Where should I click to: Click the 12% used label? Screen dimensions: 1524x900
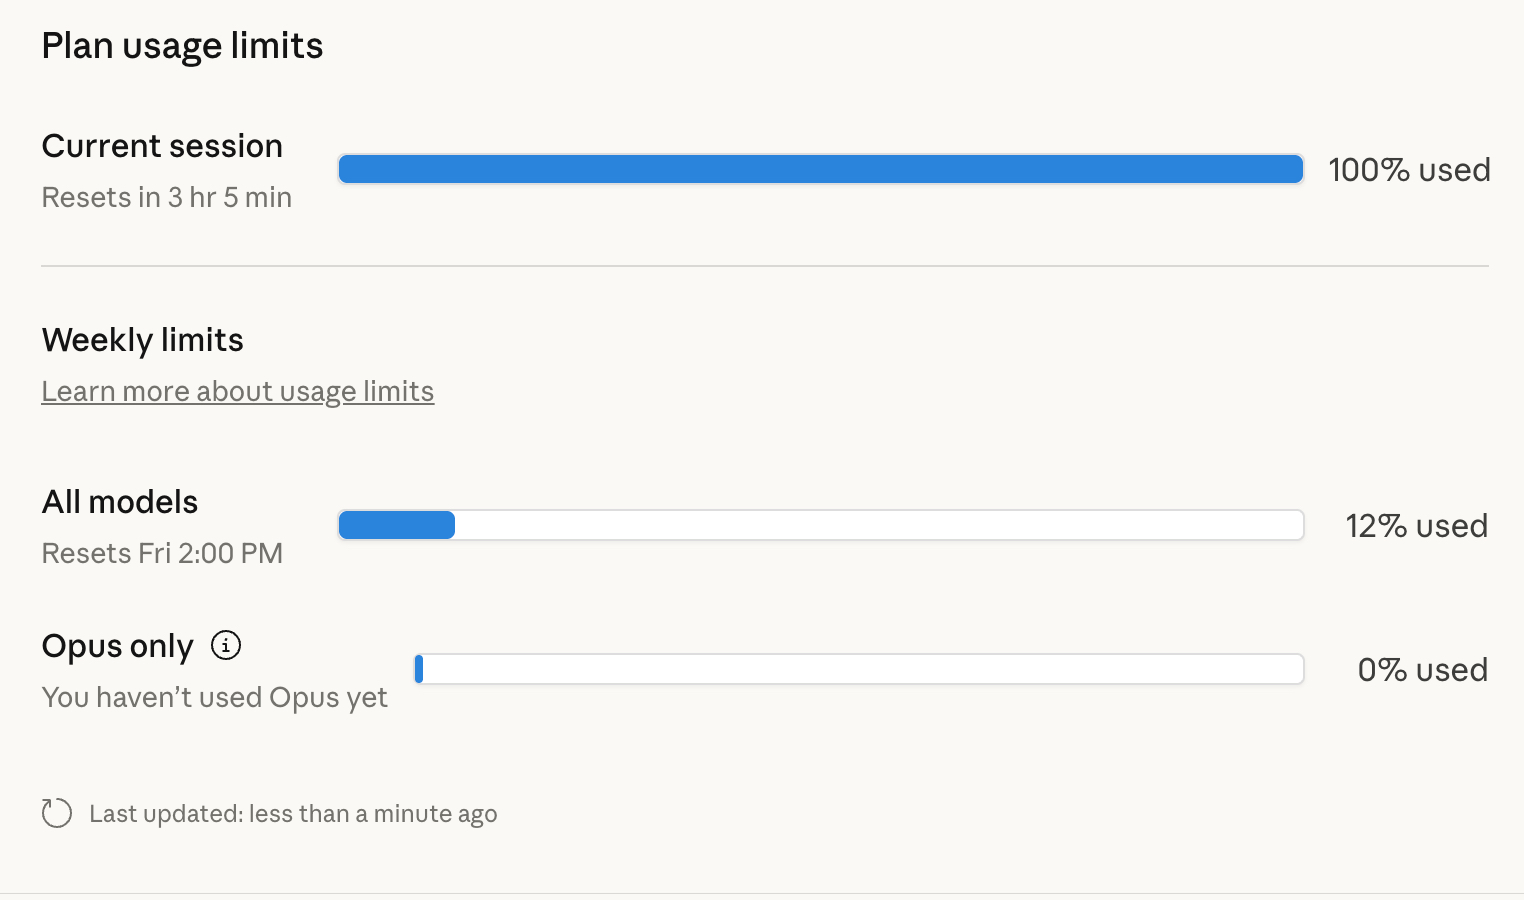(1416, 526)
